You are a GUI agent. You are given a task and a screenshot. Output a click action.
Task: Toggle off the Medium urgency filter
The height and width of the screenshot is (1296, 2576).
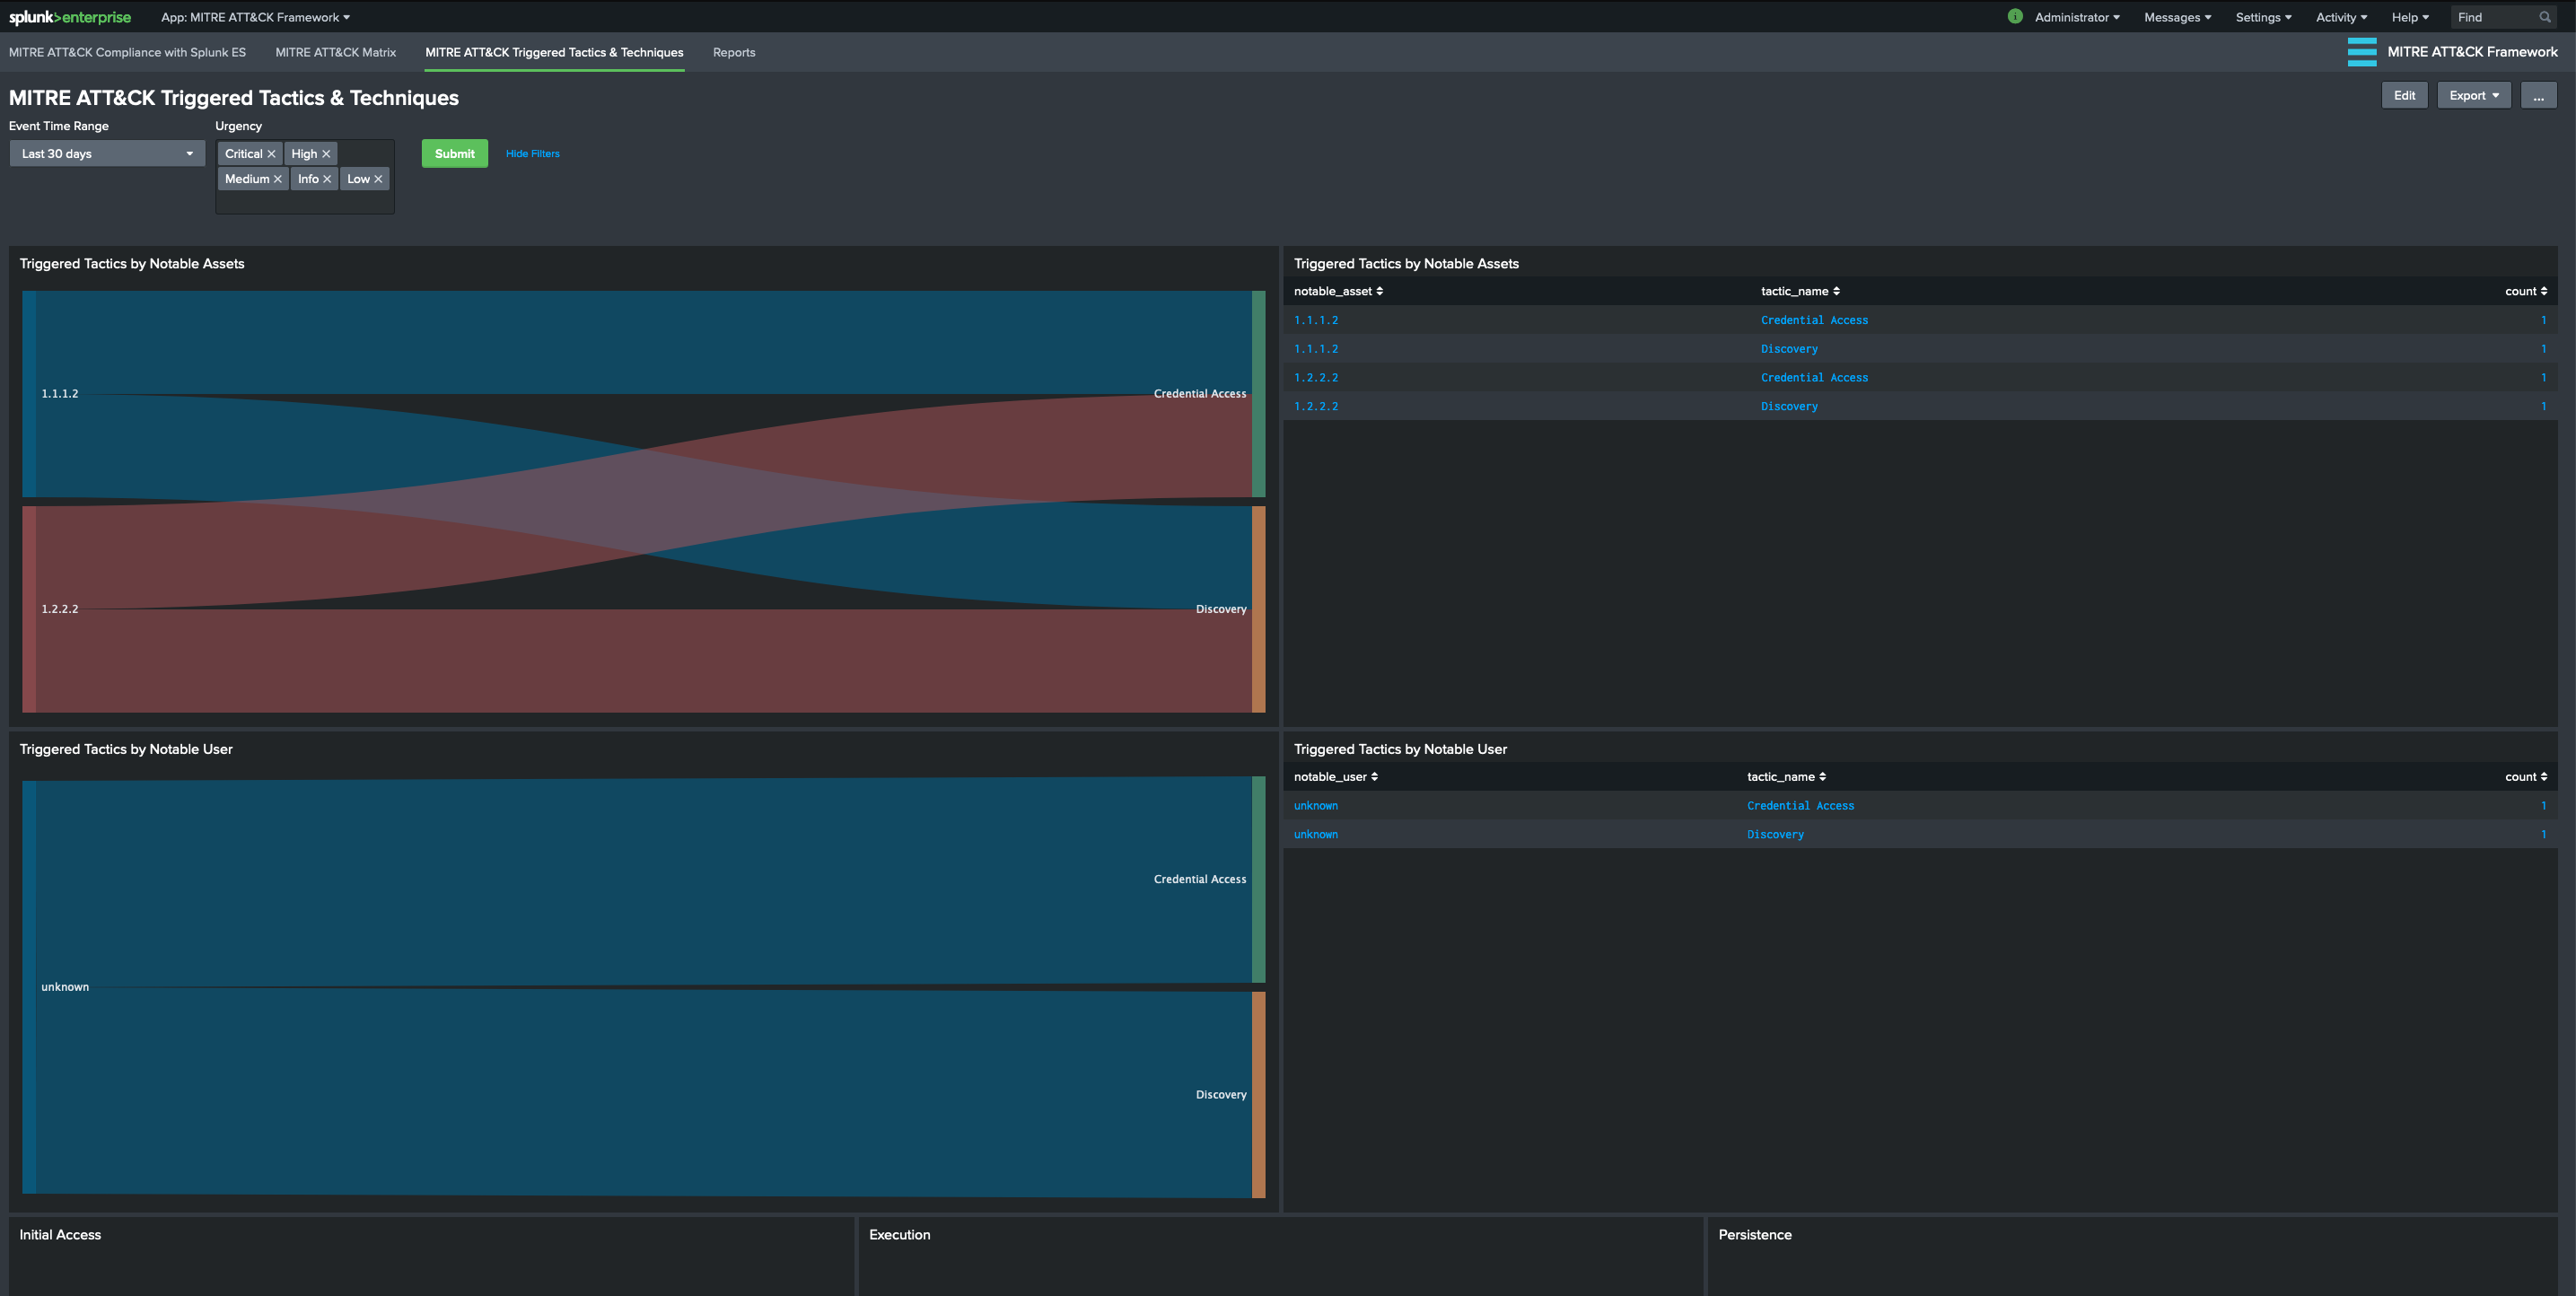[x=279, y=179]
